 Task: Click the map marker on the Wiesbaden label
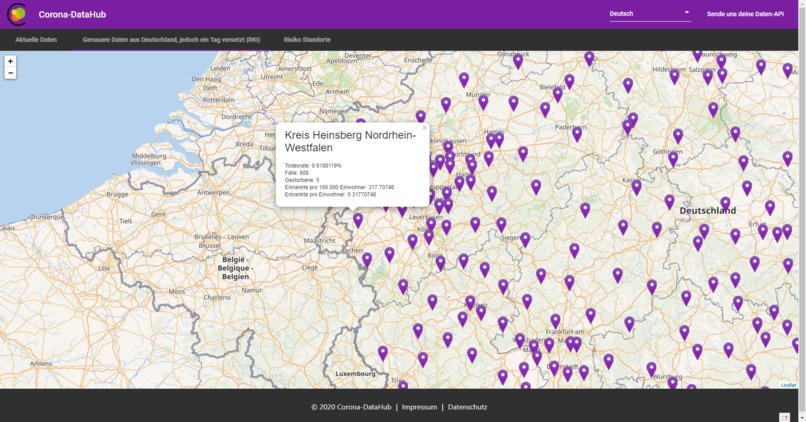[x=520, y=340]
